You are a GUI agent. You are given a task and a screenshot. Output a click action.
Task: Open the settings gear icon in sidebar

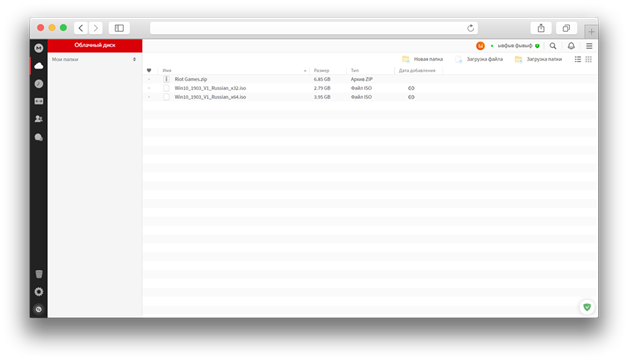pyautogui.click(x=38, y=292)
